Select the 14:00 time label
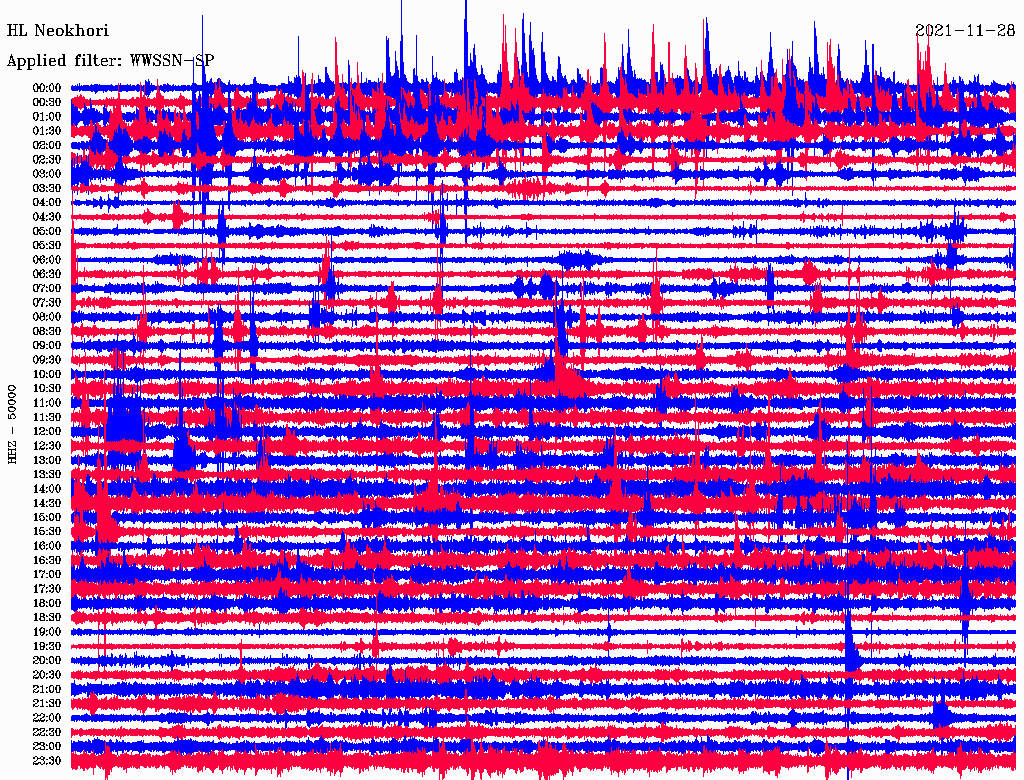1024x780 pixels. coord(47,489)
